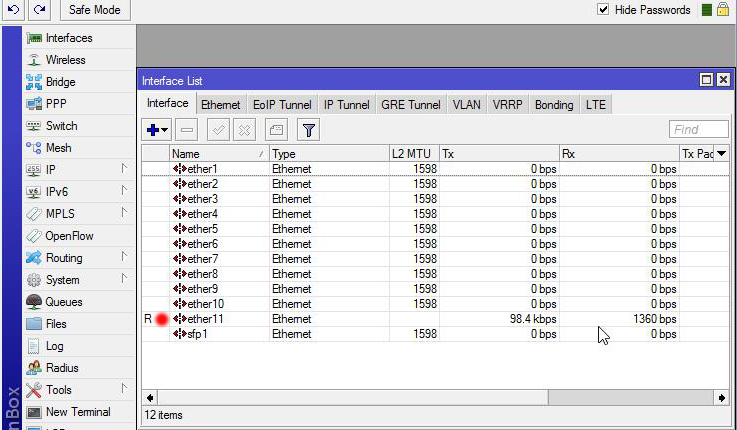
Task: Select the ether11 interface row
Action: point(435,319)
